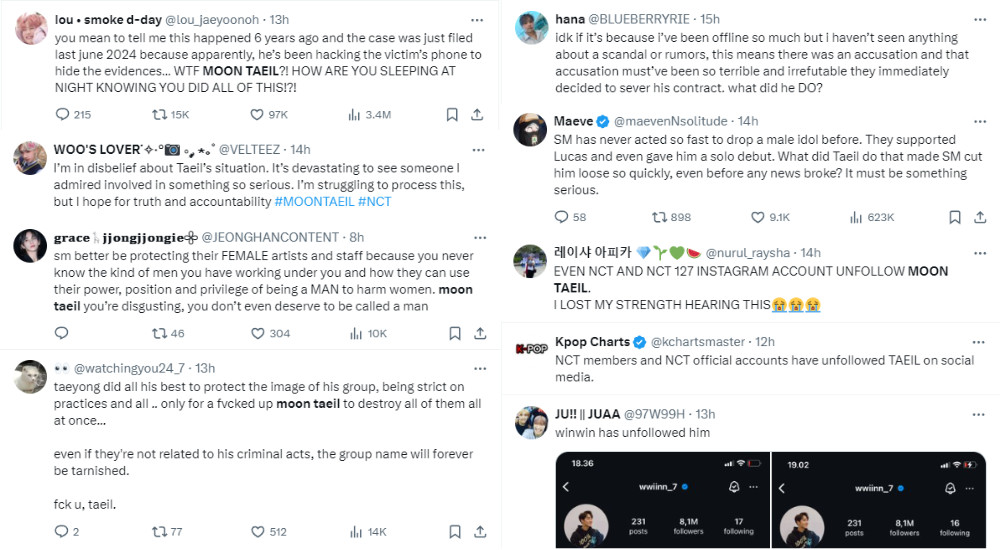This screenshot has height=550, width=1000.
Task: Open more options on hana's tweet
Action: point(980,20)
